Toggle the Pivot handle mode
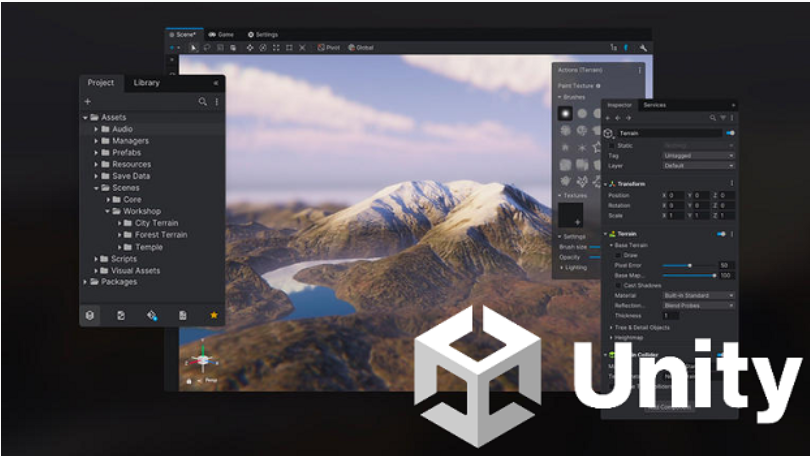810x456 pixels. (329, 48)
